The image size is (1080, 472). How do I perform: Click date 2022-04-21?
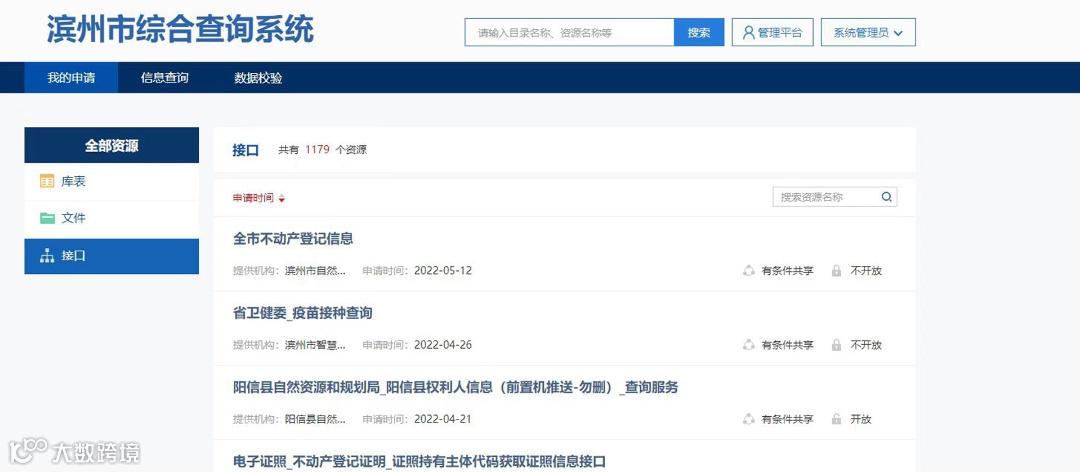pos(443,419)
